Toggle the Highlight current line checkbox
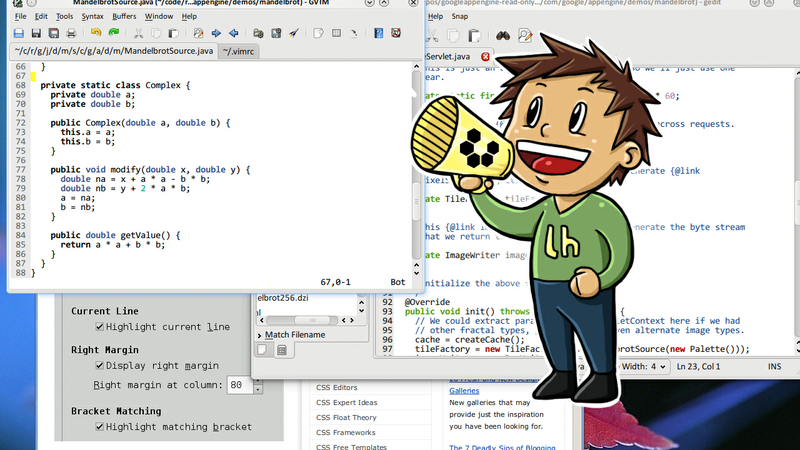Image resolution: width=800 pixels, height=450 pixels. click(99, 327)
